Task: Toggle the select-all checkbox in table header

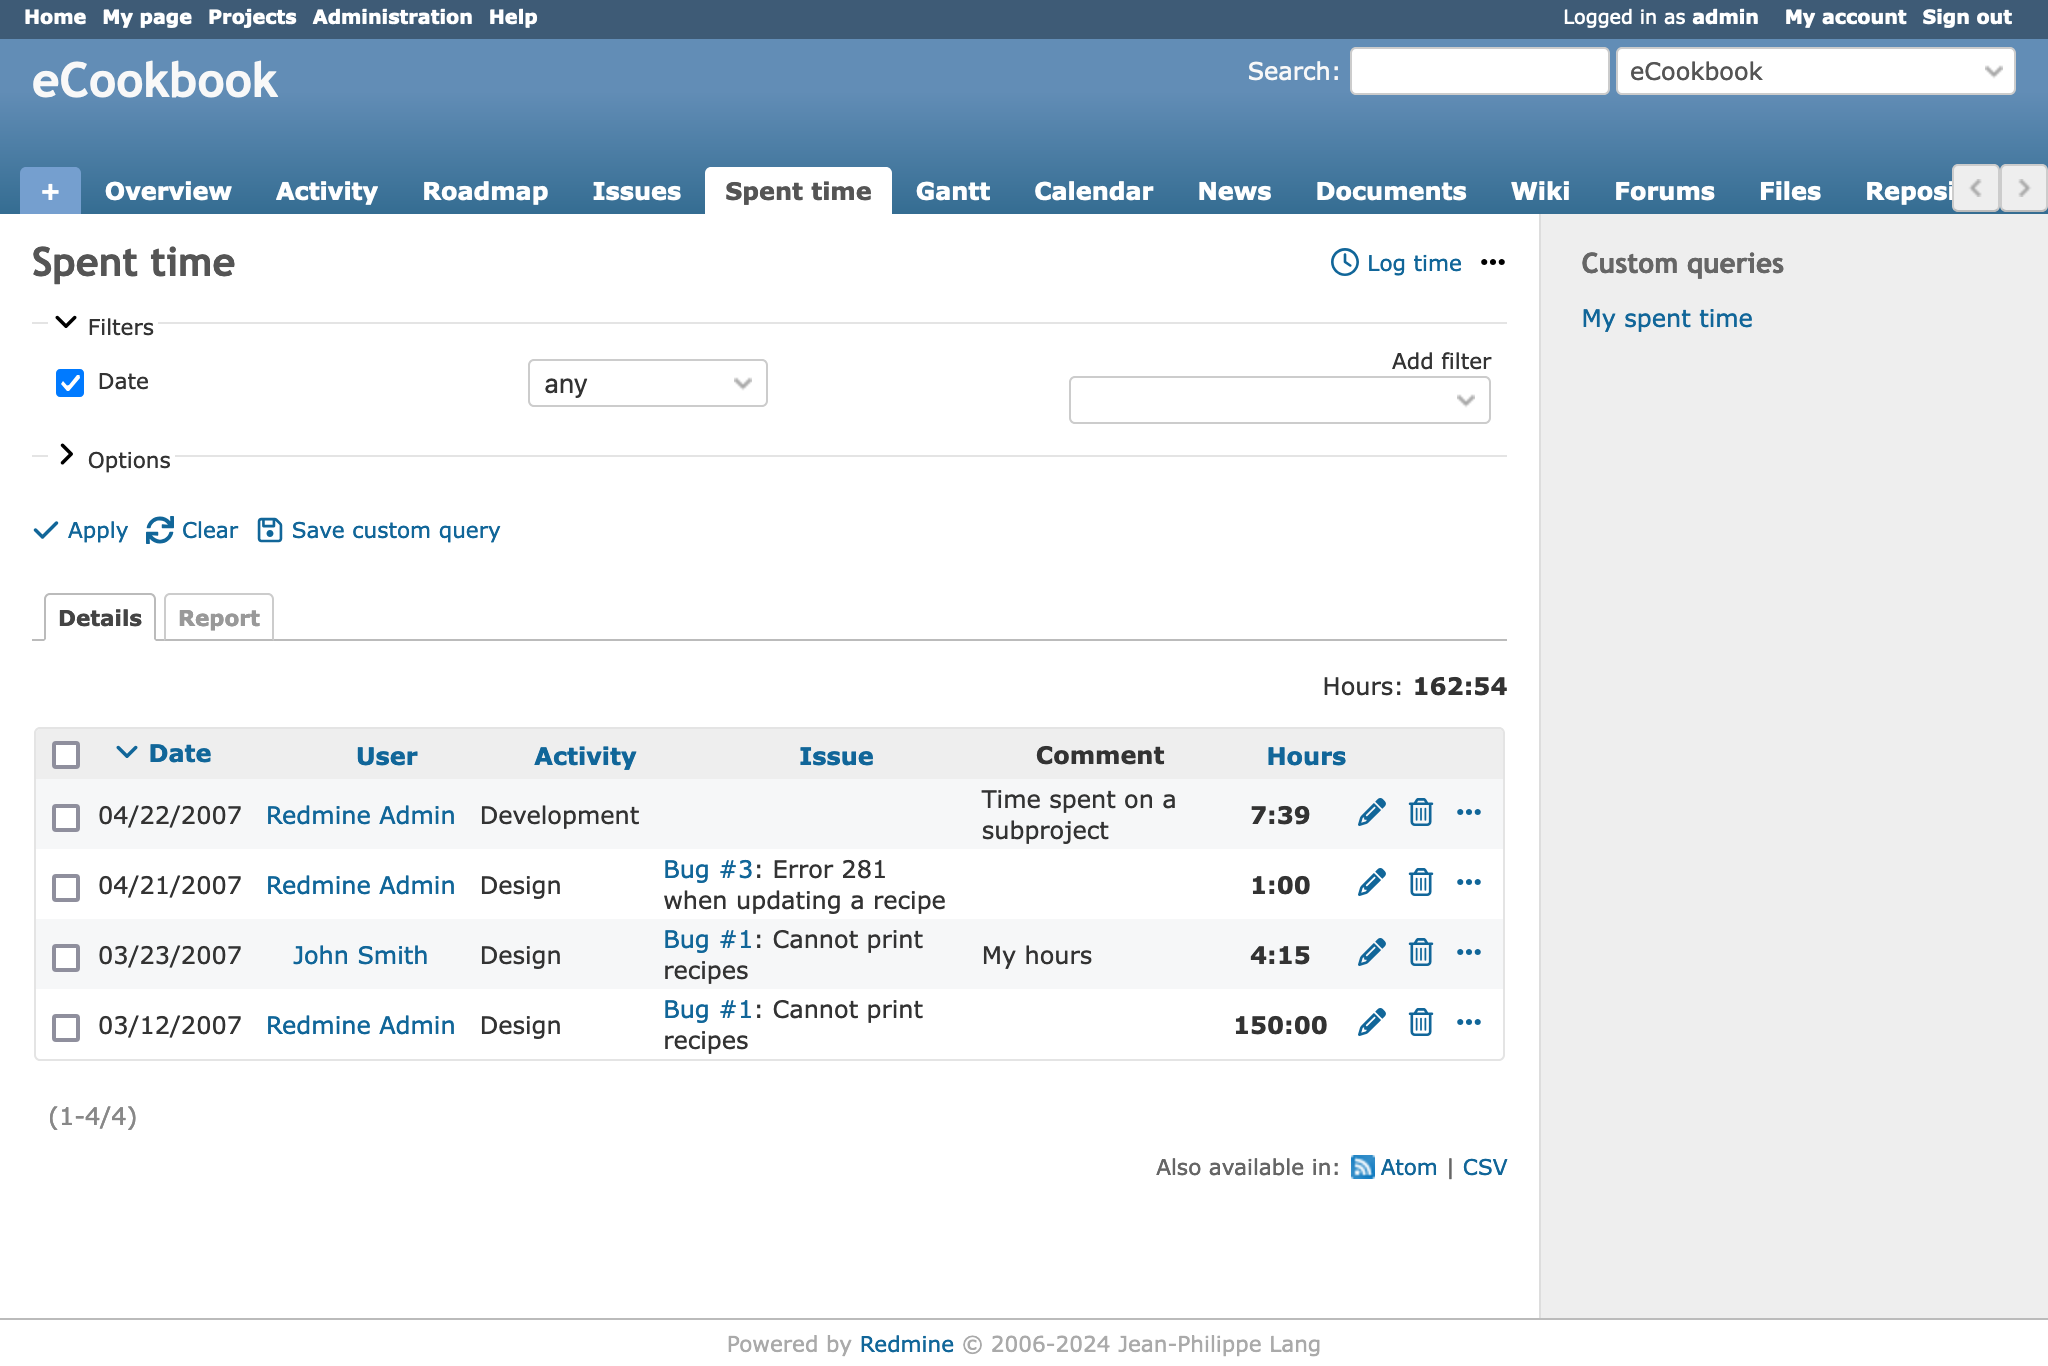Action: tap(66, 755)
